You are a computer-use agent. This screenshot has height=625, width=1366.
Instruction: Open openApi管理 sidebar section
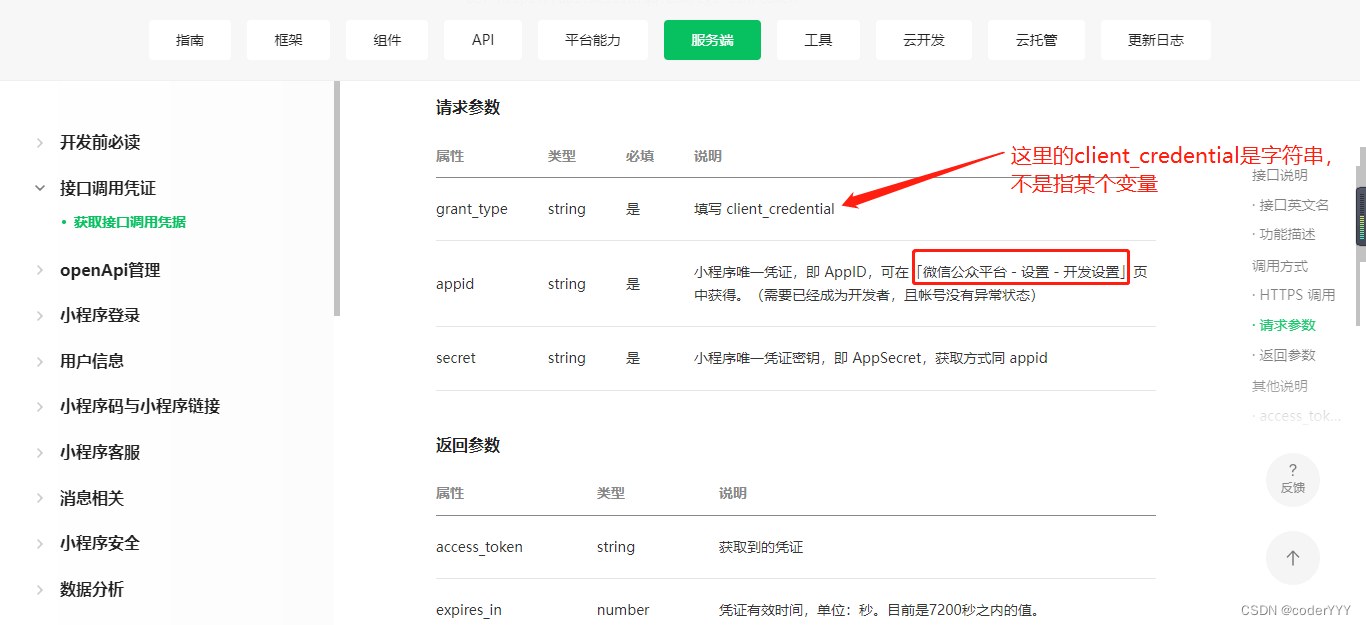110,270
